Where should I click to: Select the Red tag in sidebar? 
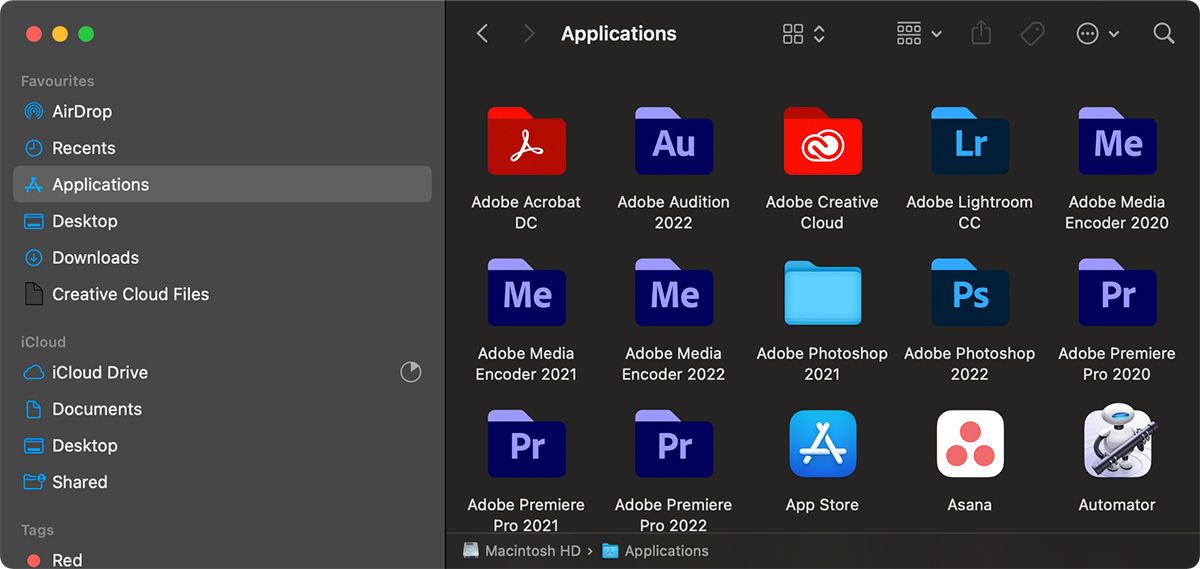tap(67, 560)
